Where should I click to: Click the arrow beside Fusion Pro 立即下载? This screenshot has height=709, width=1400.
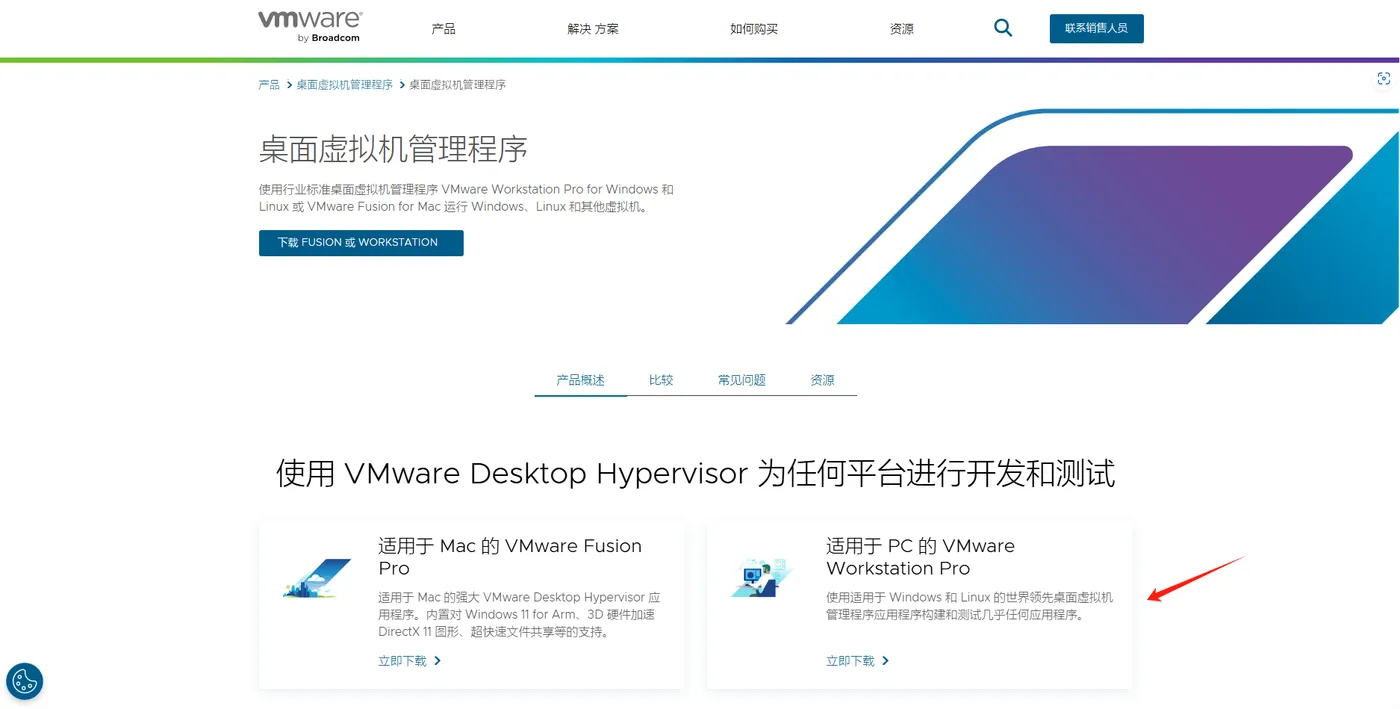[437, 661]
